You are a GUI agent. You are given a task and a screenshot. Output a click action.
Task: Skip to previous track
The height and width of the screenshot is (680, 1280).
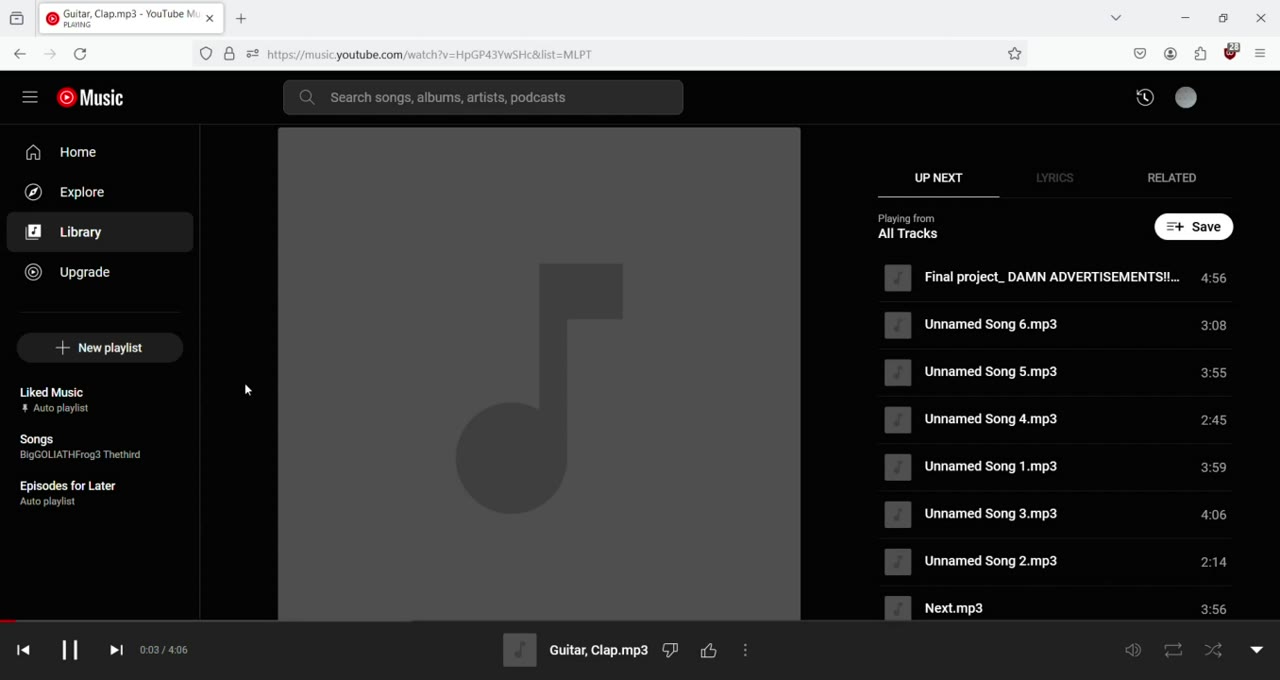pos(24,650)
